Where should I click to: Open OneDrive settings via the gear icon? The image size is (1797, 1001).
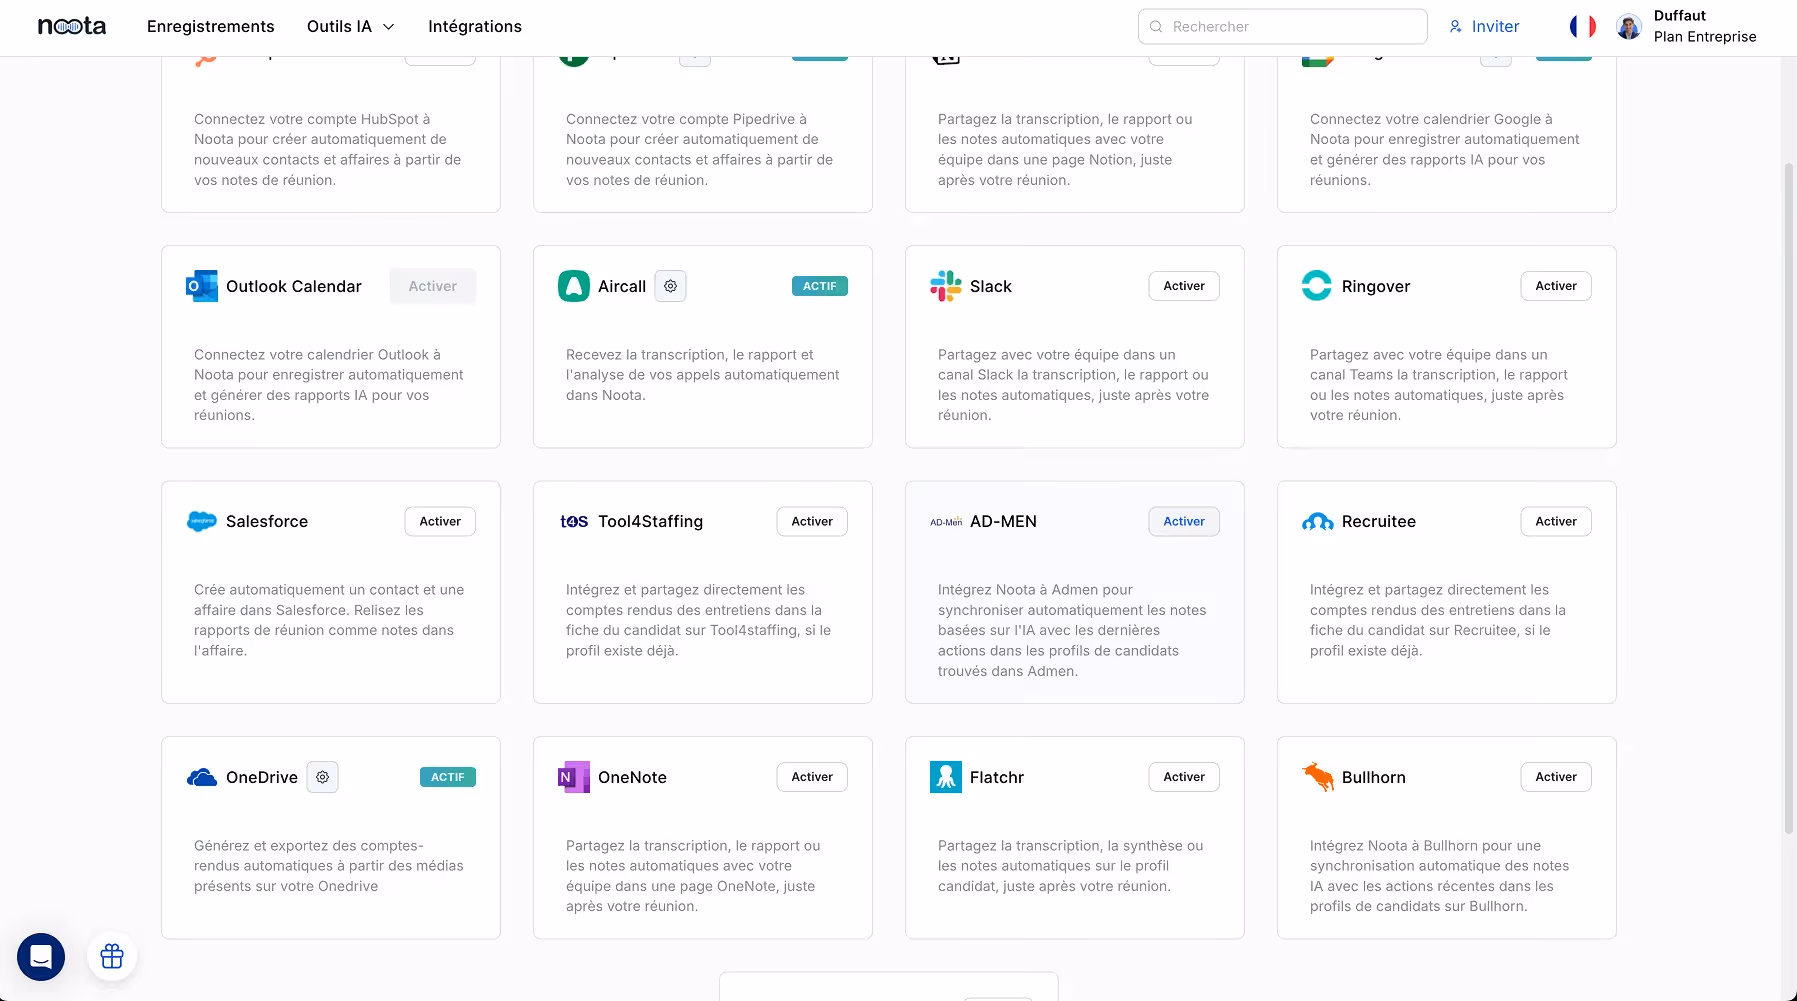coord(322,777)
